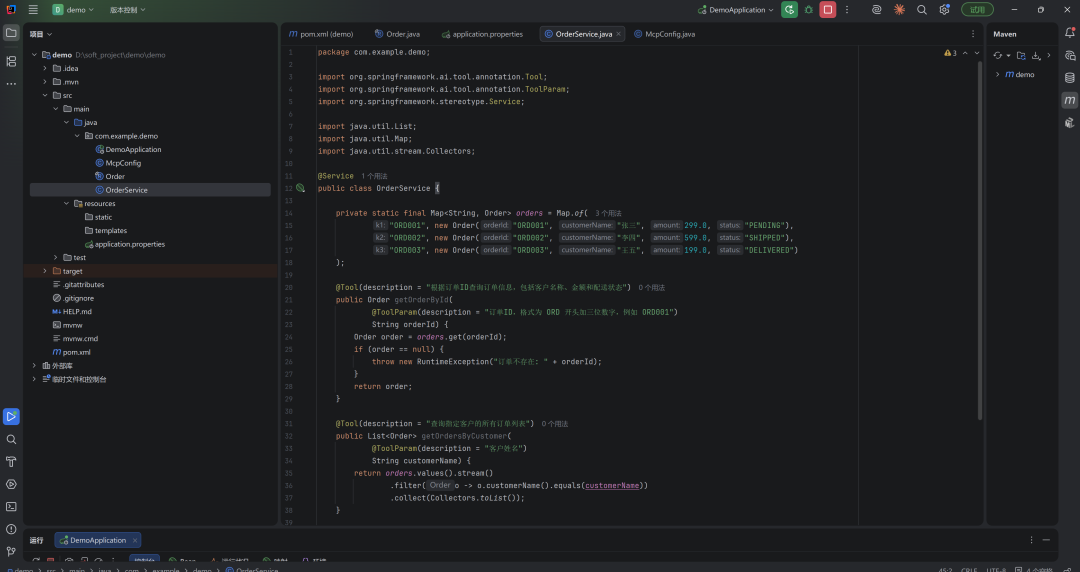Viewport: 1080px width, 572px height.
Task: Open the Terminal tool window
Action: click(x=11, y=507)
